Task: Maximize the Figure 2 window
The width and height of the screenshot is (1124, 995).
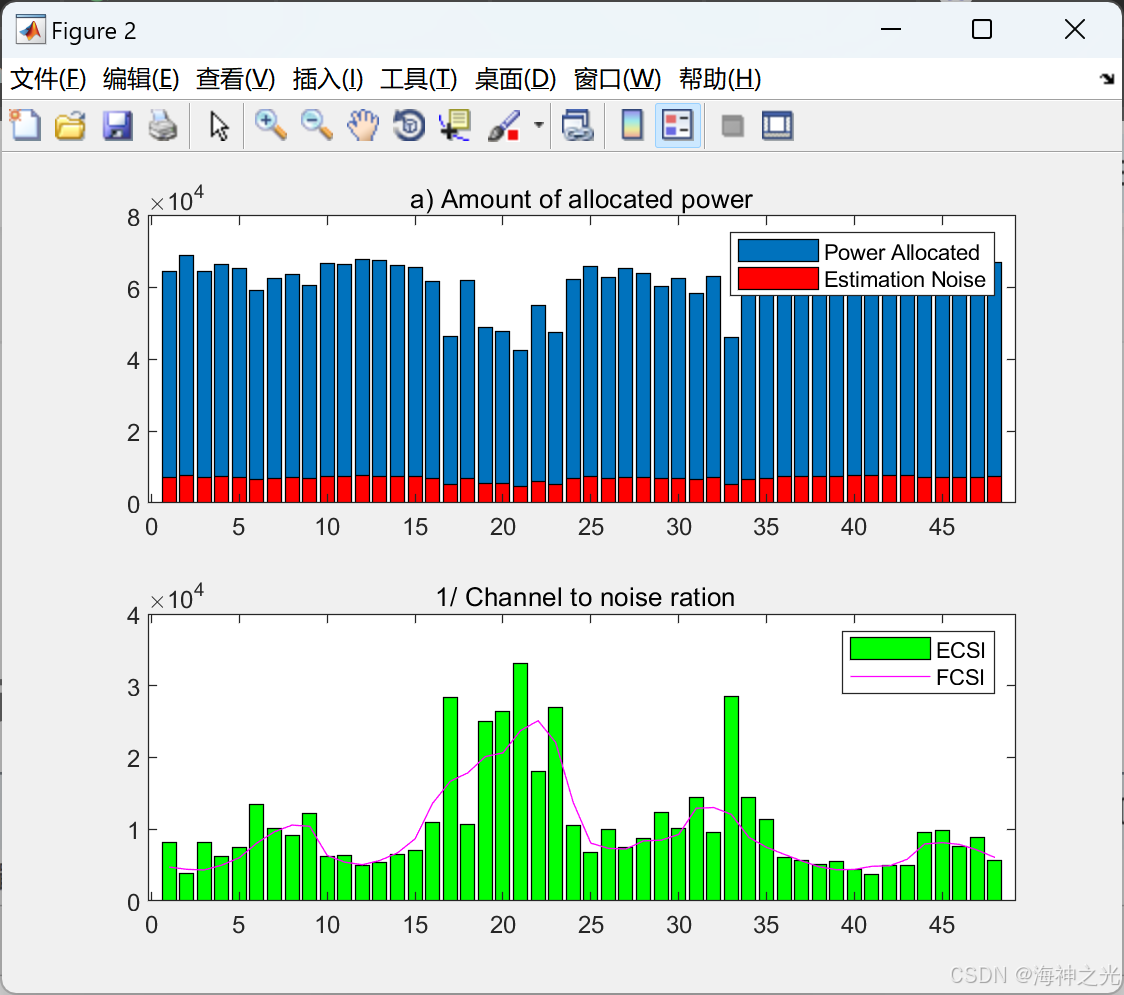Action: 982,29
